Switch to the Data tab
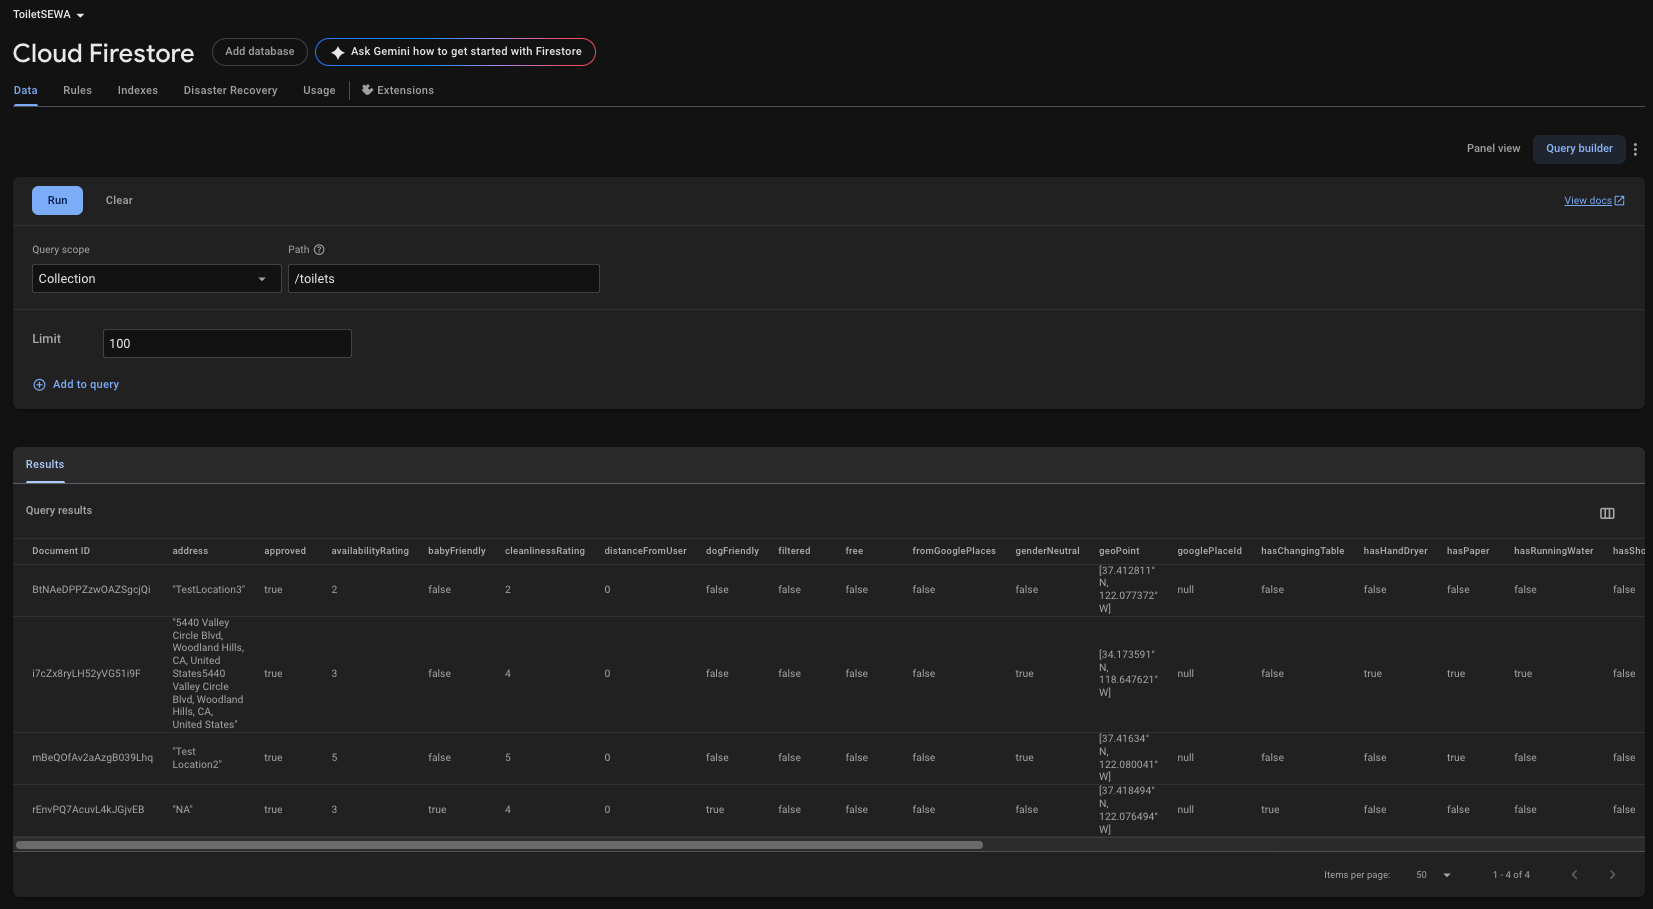The height and width of the screenshot is (909, 1653). coord(26,90)
